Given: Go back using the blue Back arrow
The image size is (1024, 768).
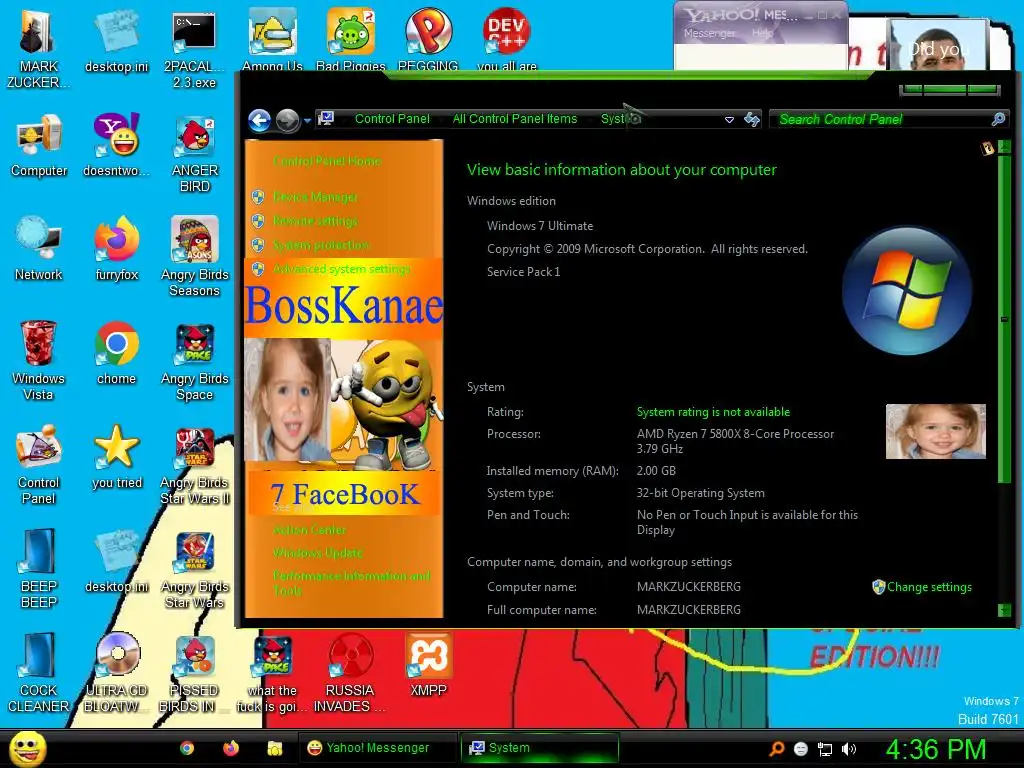Looking at the screenshot, I should point(259,120).
